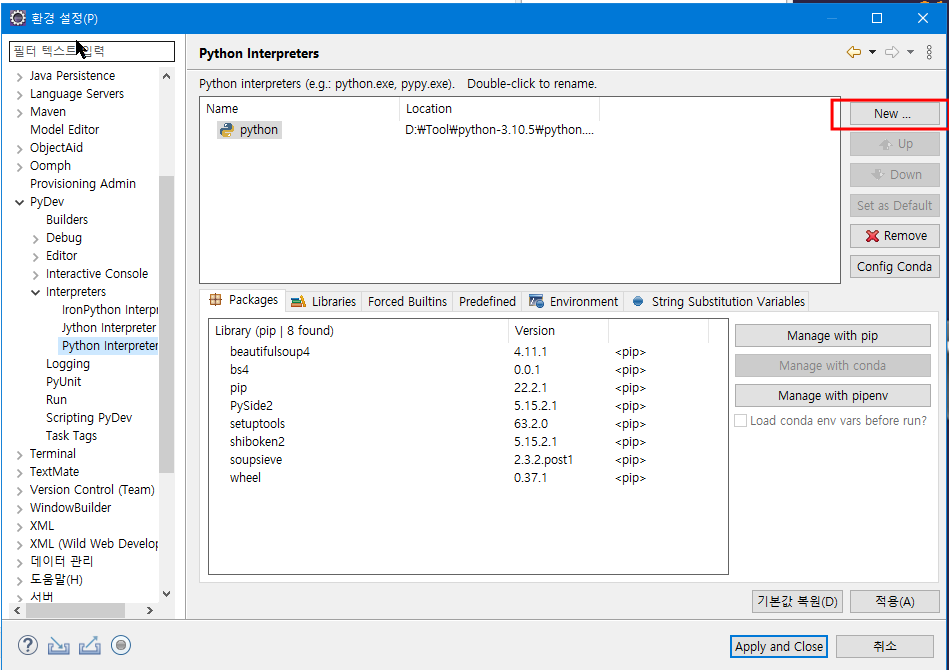The width and height of the screenshot is (949, 670).
Task: Toggle Load conda env vars checkbox
Action: pos(740,421)
